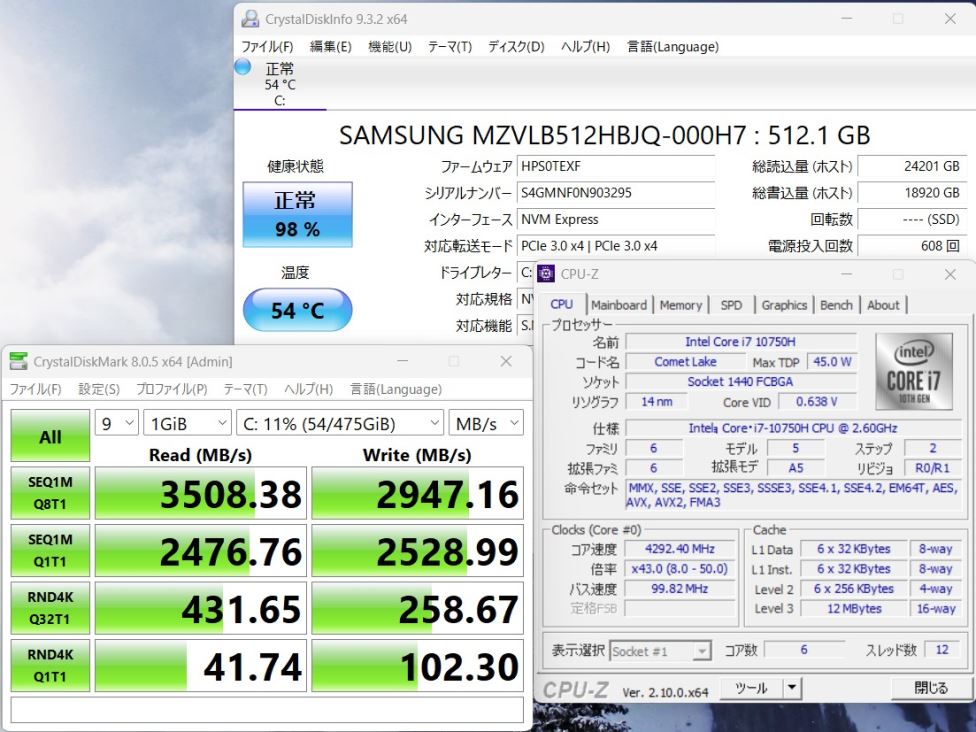Select the blue status orb for disk C:
The width and height of the screenshot is (976, 732).
[243, 67]
